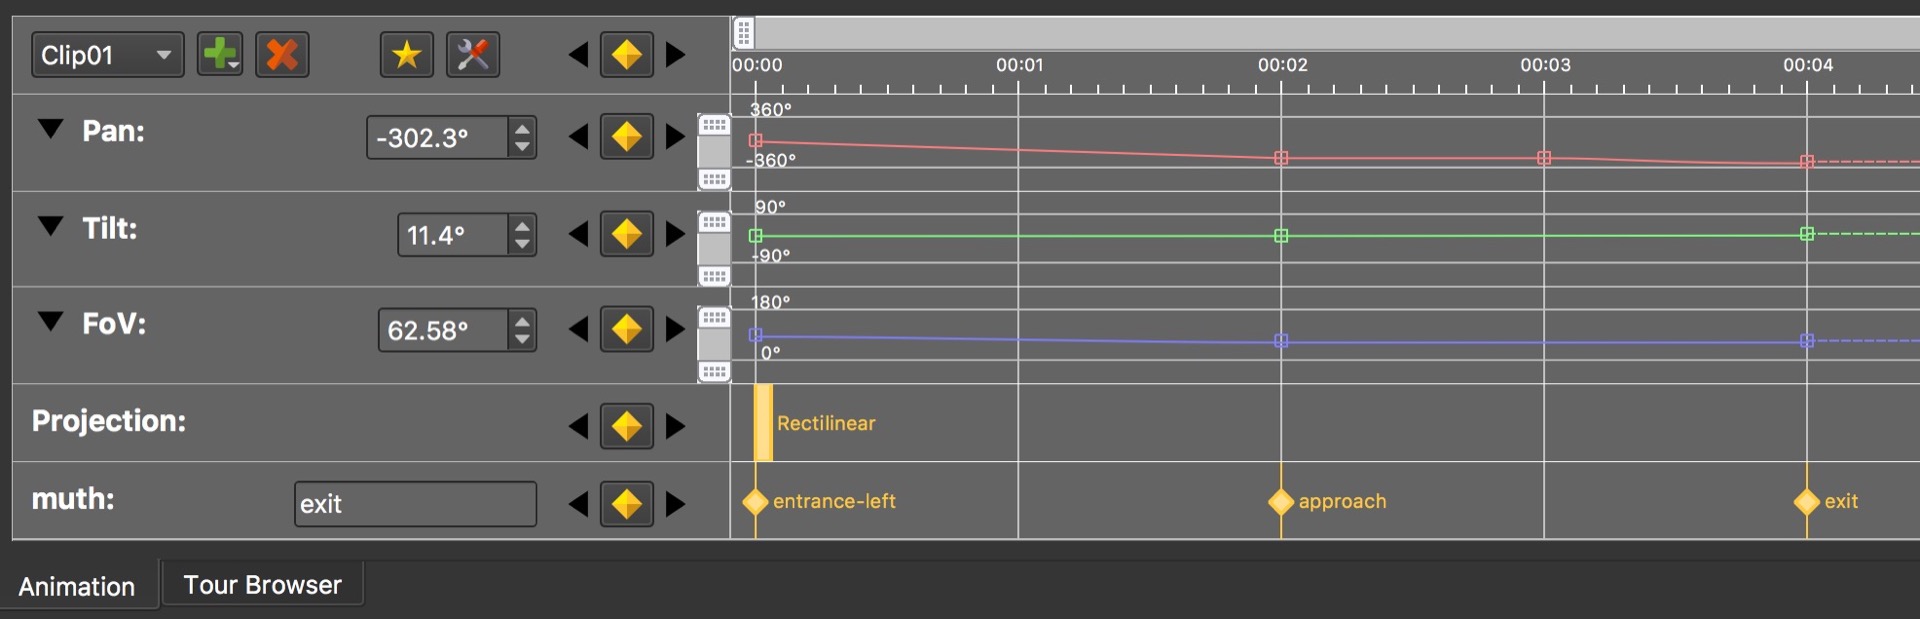Select the exit keyframe marker on timeline
The height and width of the screenshot is (619, 1920).
pos(1807,502)
